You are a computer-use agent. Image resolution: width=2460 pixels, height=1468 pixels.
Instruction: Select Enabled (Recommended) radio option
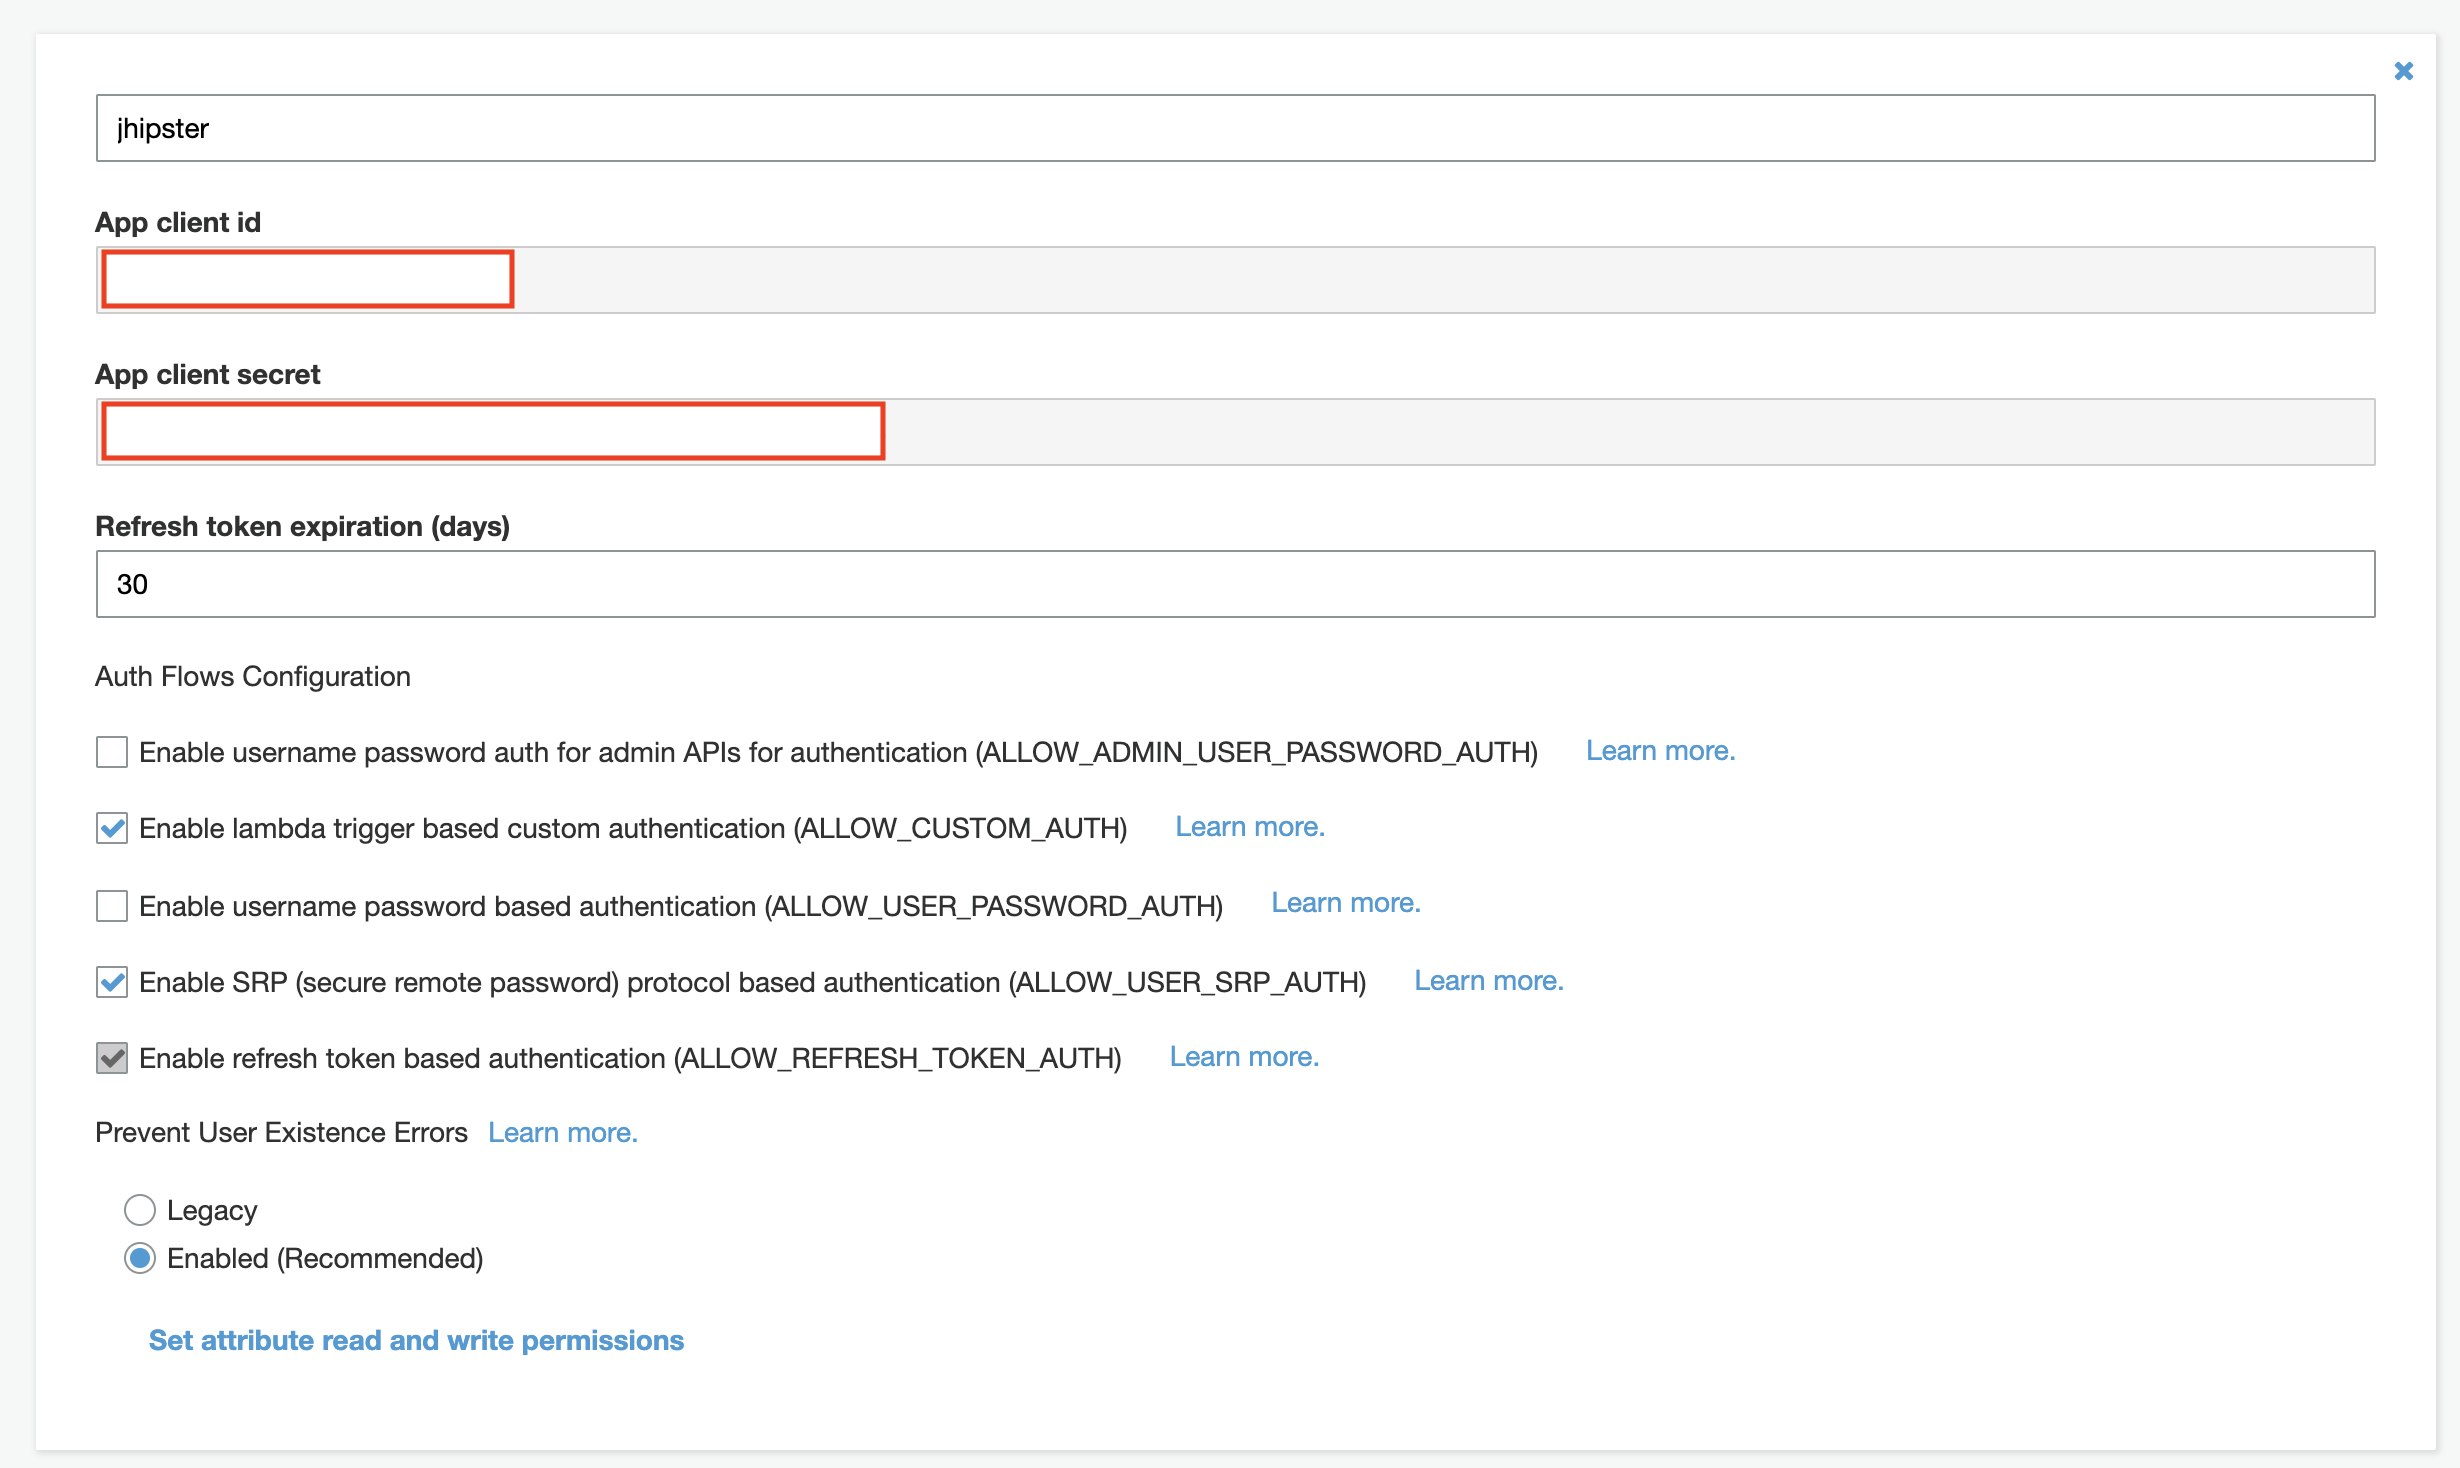click(140, 1258)
